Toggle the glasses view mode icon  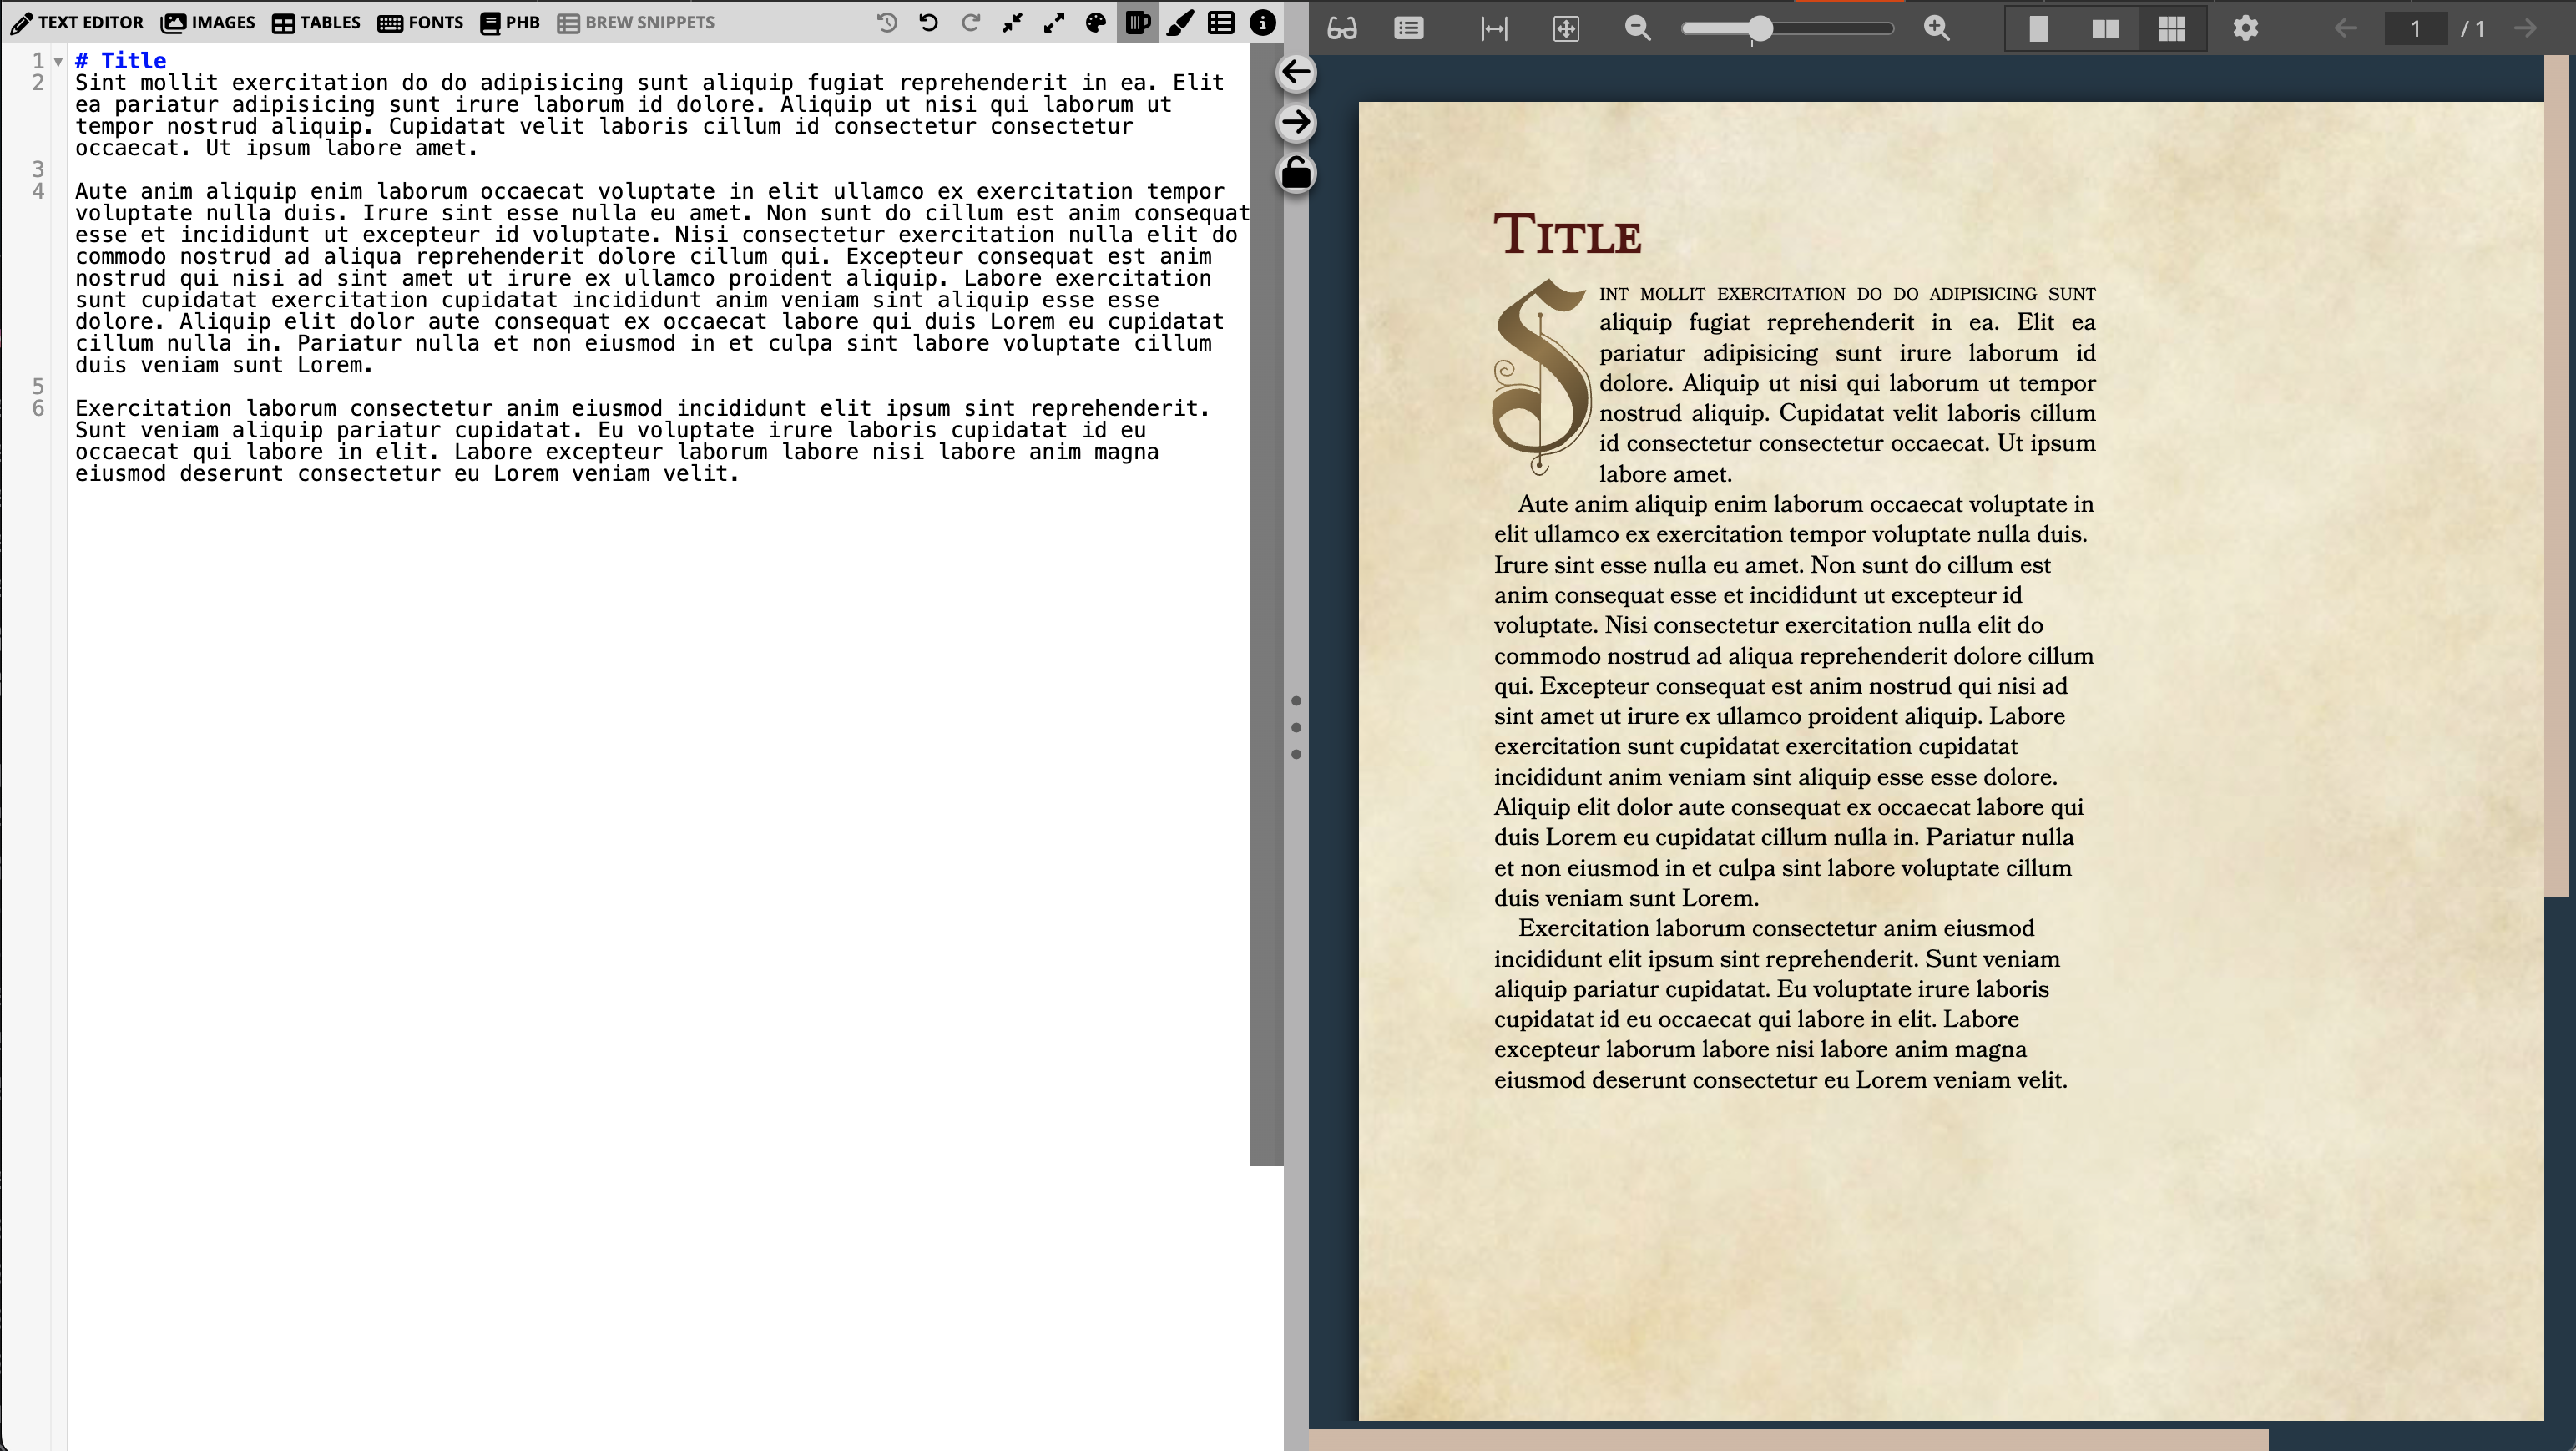point(1342,29)
